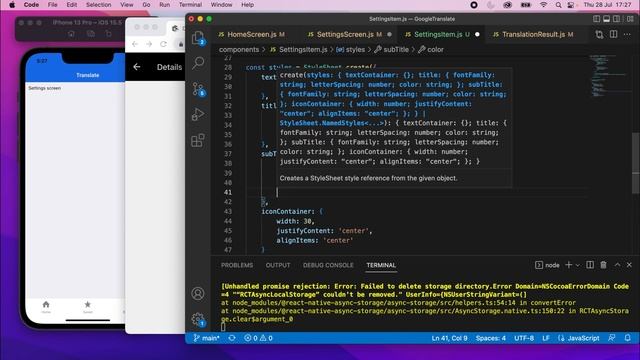Open the Wi-Fi status menu
The image size is (640, 360).
click(543, 5)
